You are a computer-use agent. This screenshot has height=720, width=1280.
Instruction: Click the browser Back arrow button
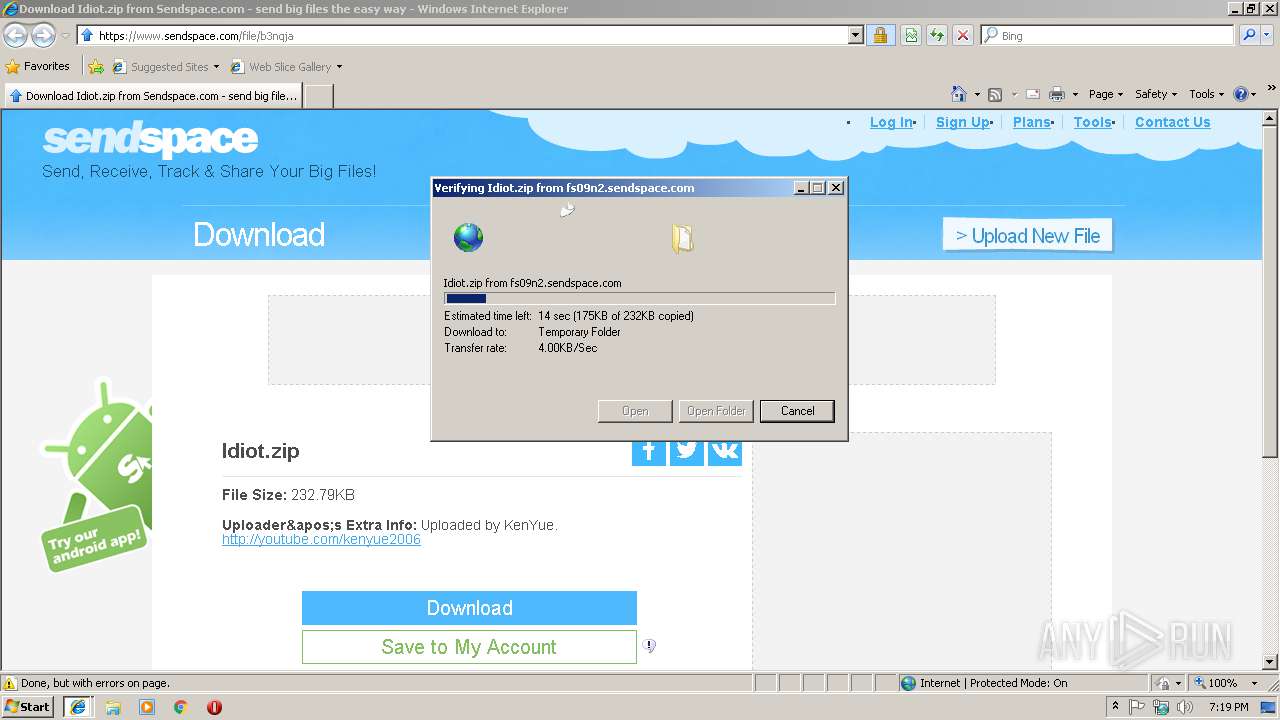pos(15,36)
